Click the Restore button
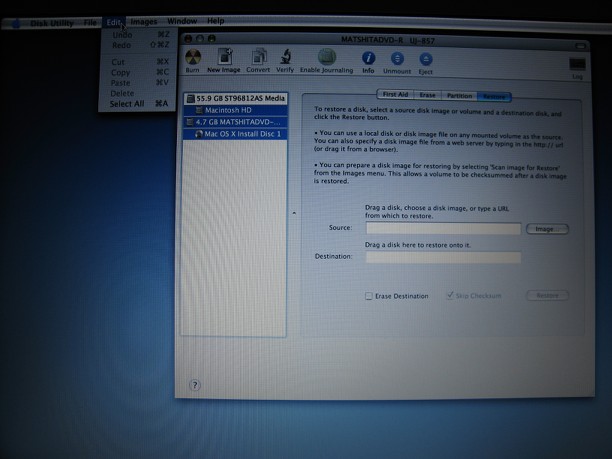 tap(547, 296)
